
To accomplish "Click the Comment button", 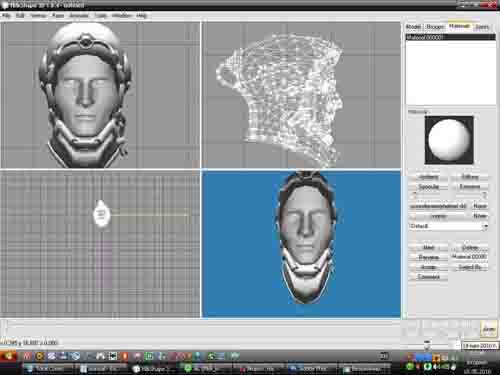I will click(x=429, y=277).
